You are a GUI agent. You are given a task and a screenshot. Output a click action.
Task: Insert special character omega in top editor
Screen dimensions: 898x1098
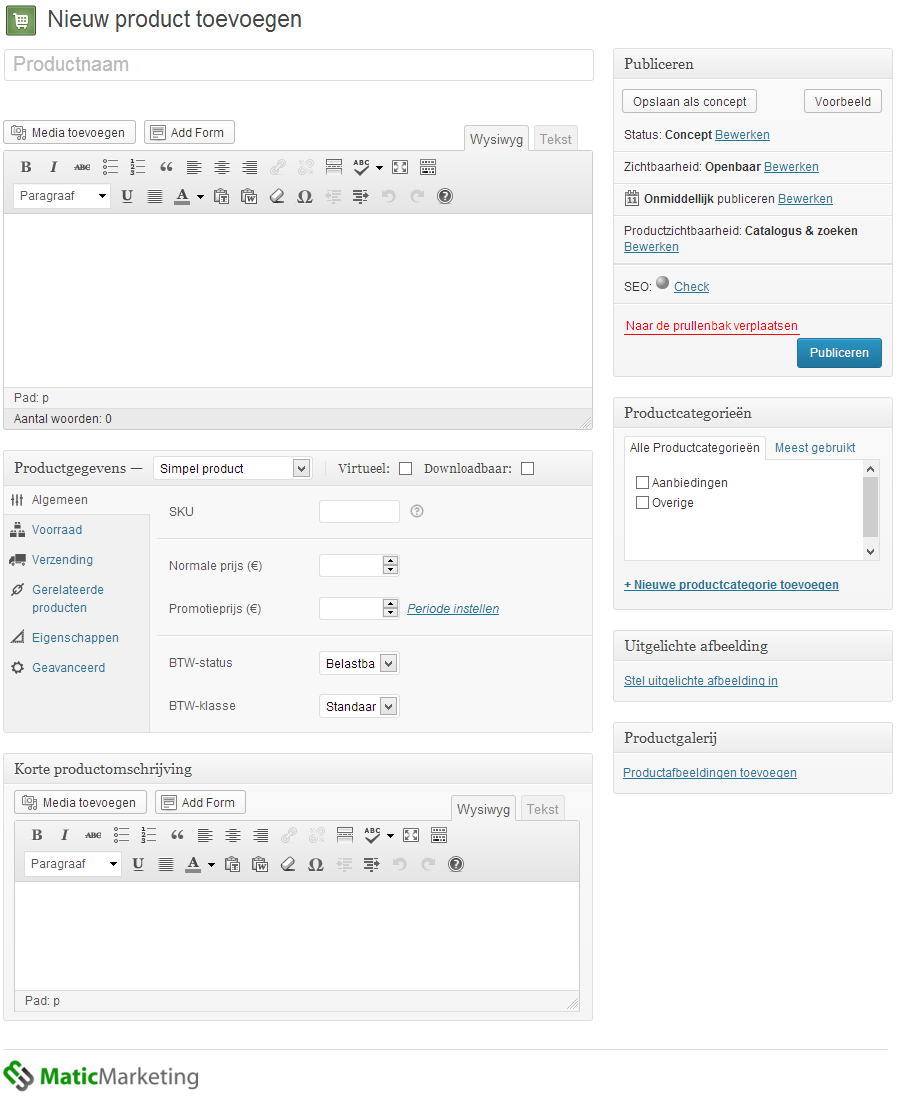pyautogui.click(x=305, y=196)
